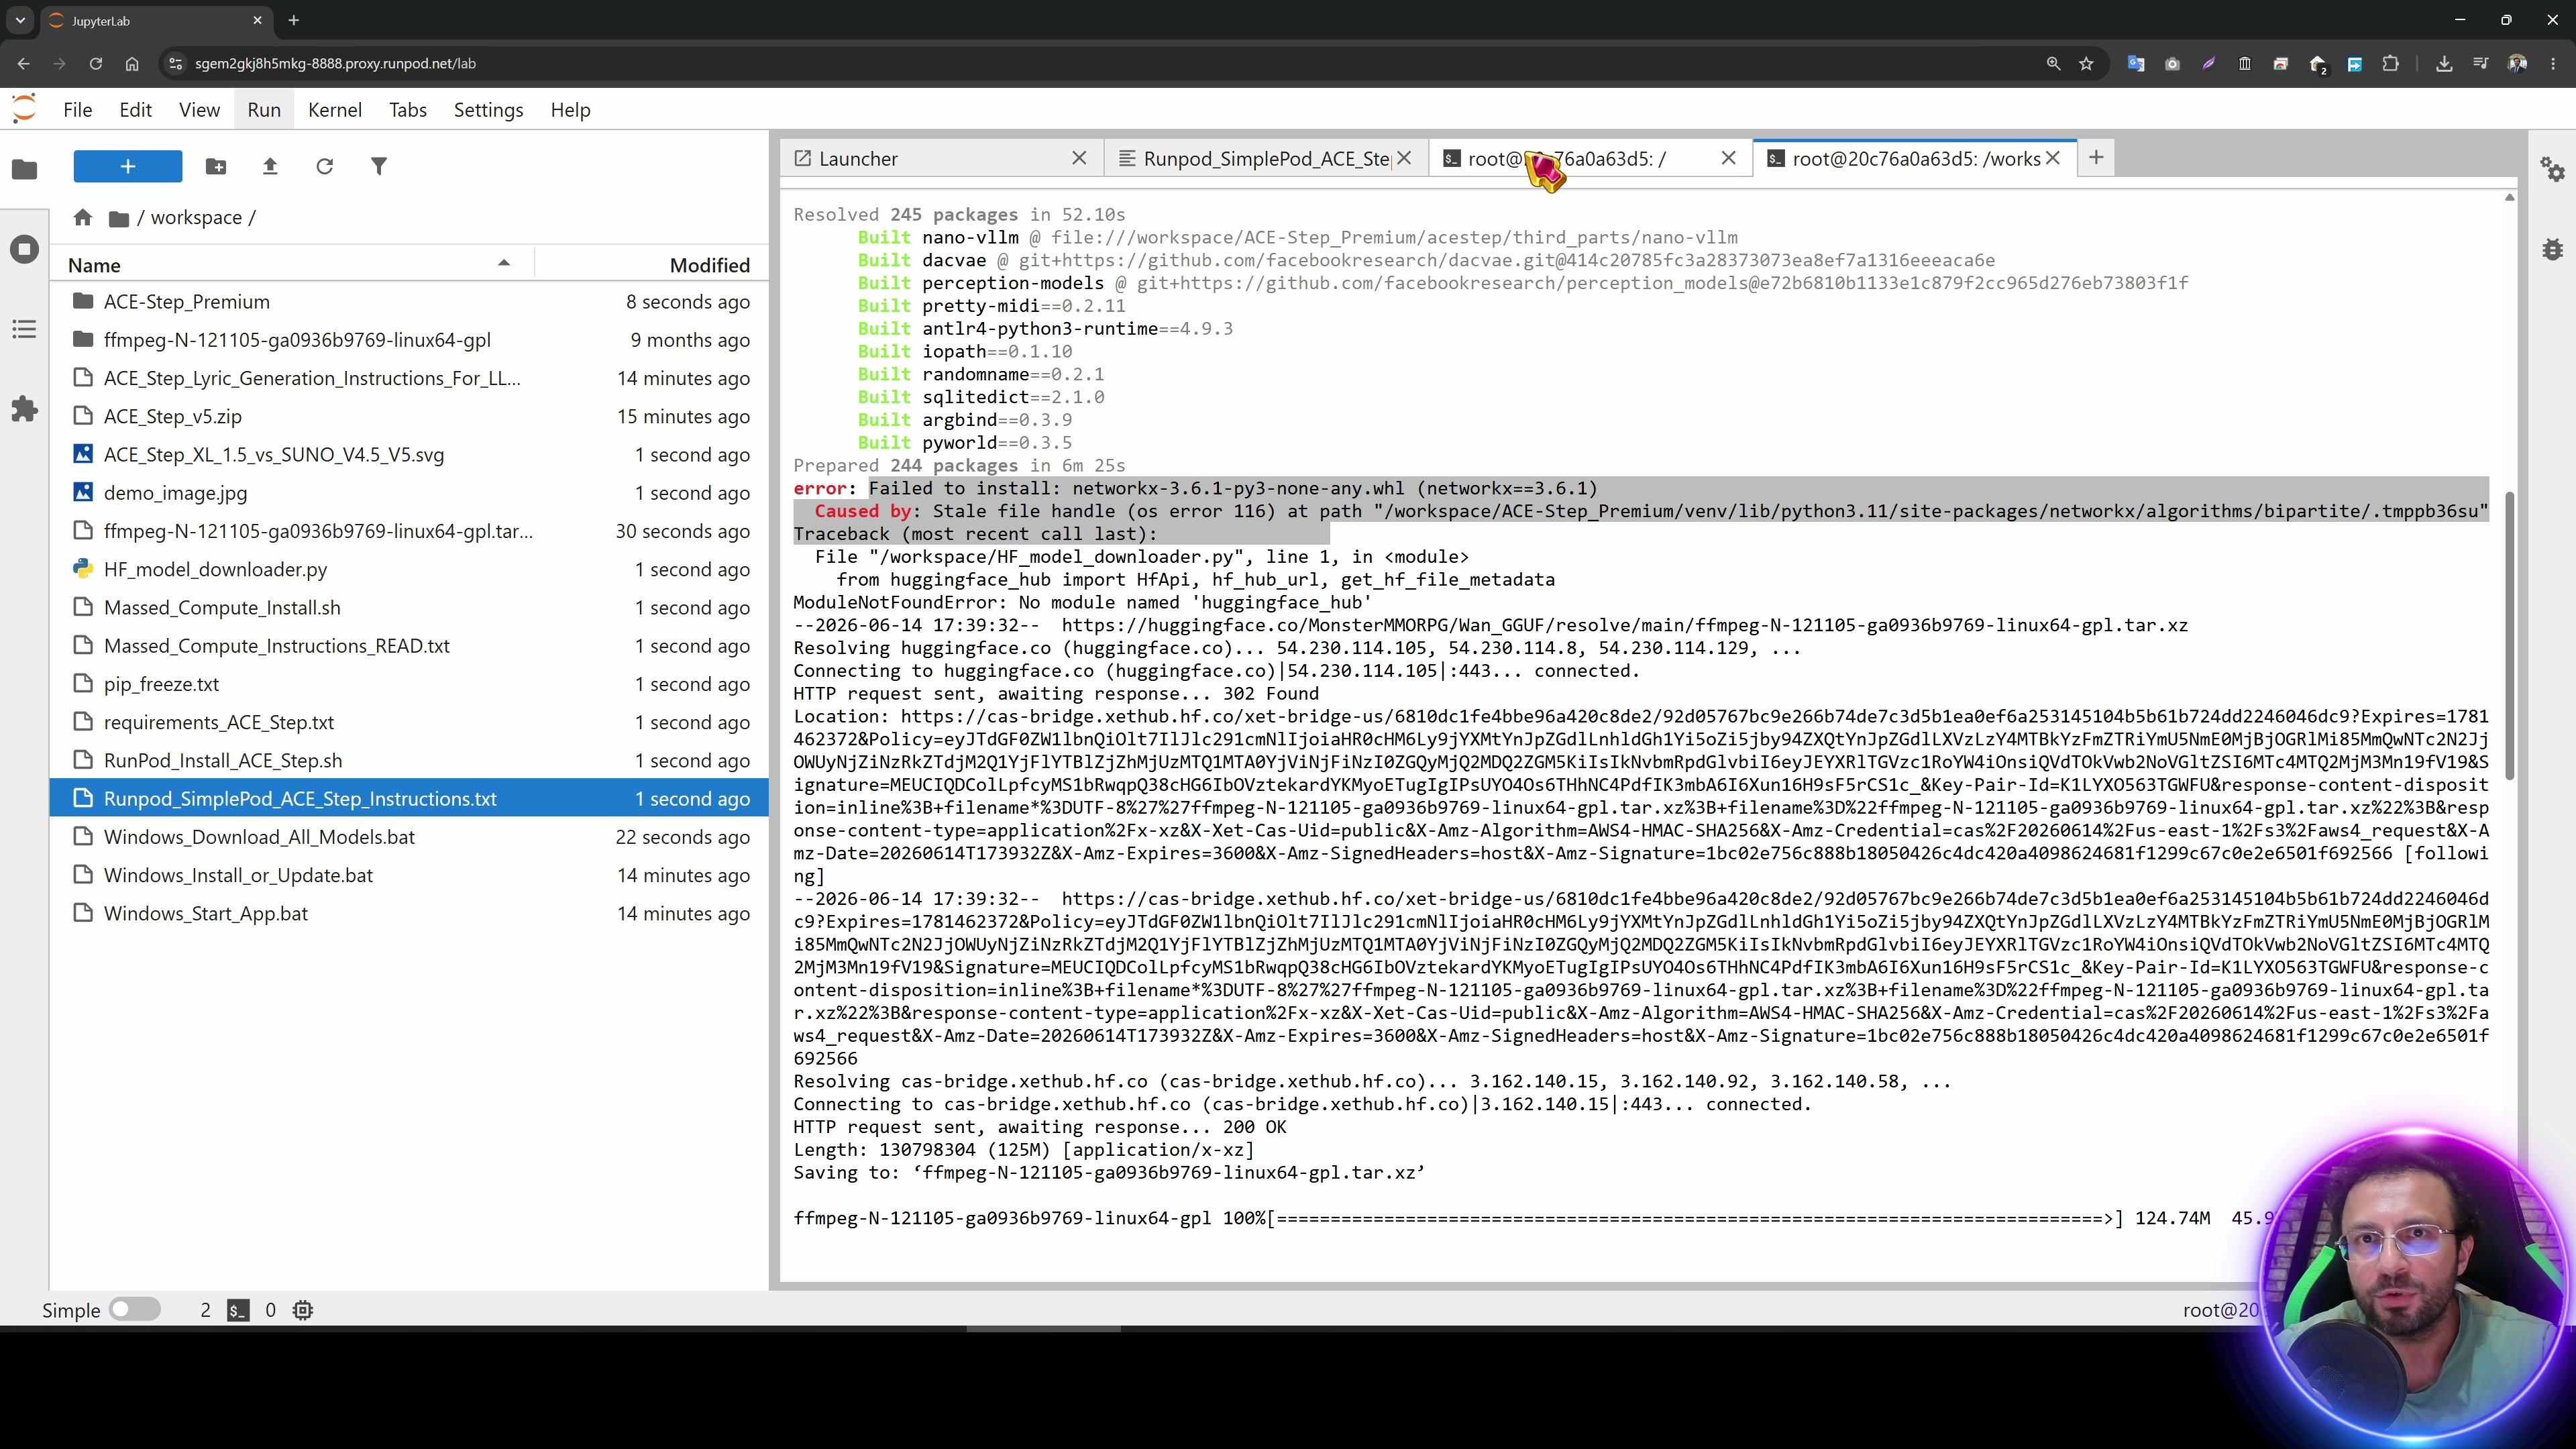The width and height of the screenshot is (2576, 1449).
Task: Refresh the file browser list
Action: (x=324, y=166)
